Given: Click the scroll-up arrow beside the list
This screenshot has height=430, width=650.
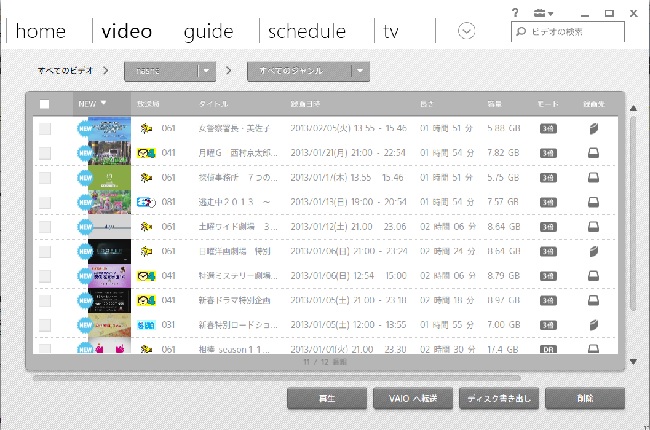Looking at the screenshot, I should 633,108.
